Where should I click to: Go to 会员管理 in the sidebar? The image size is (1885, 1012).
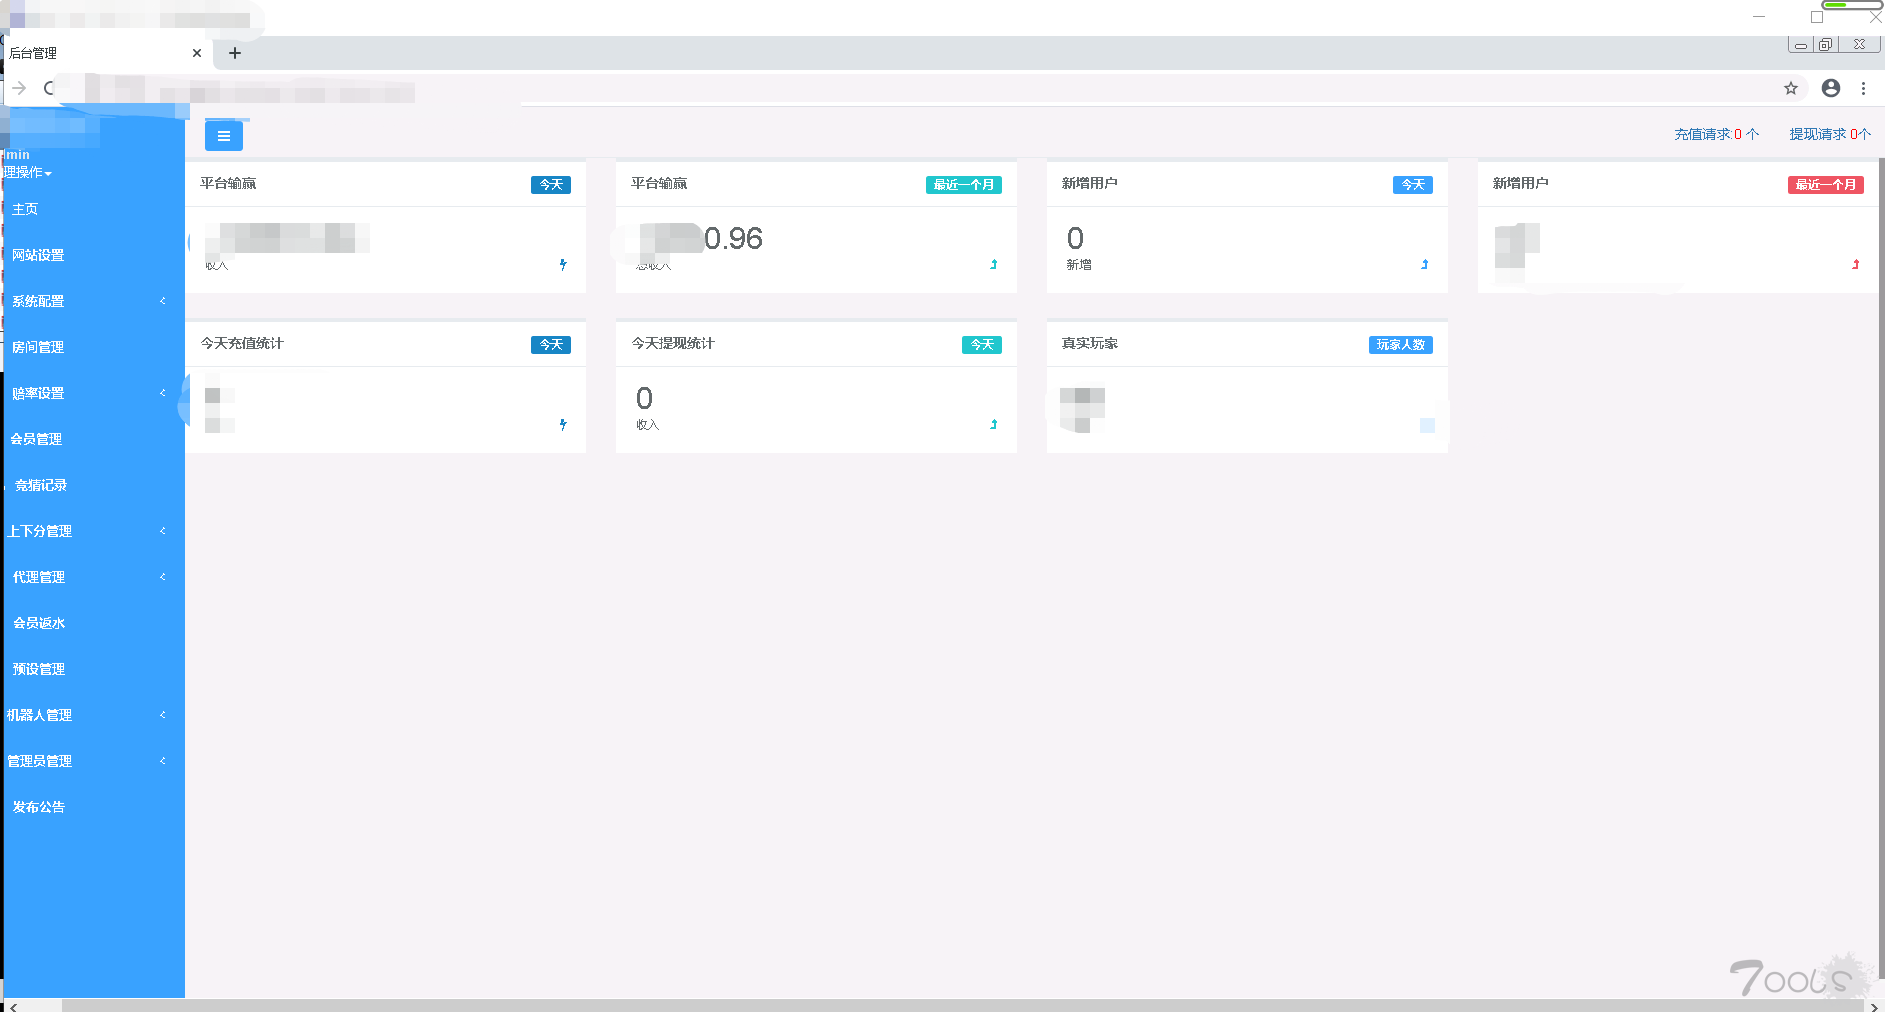click(x=37, y=439)
